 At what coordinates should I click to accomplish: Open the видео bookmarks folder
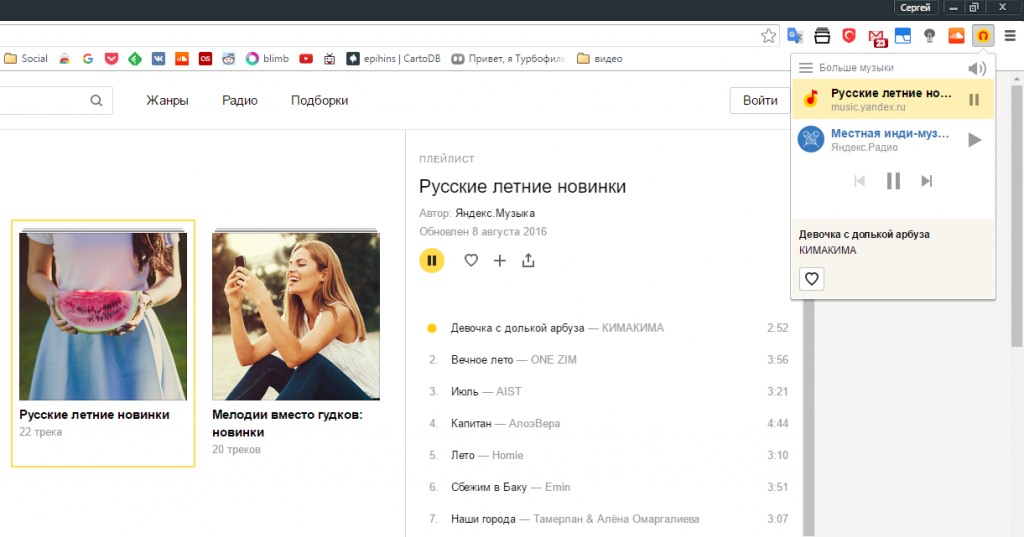coord(600,58)
